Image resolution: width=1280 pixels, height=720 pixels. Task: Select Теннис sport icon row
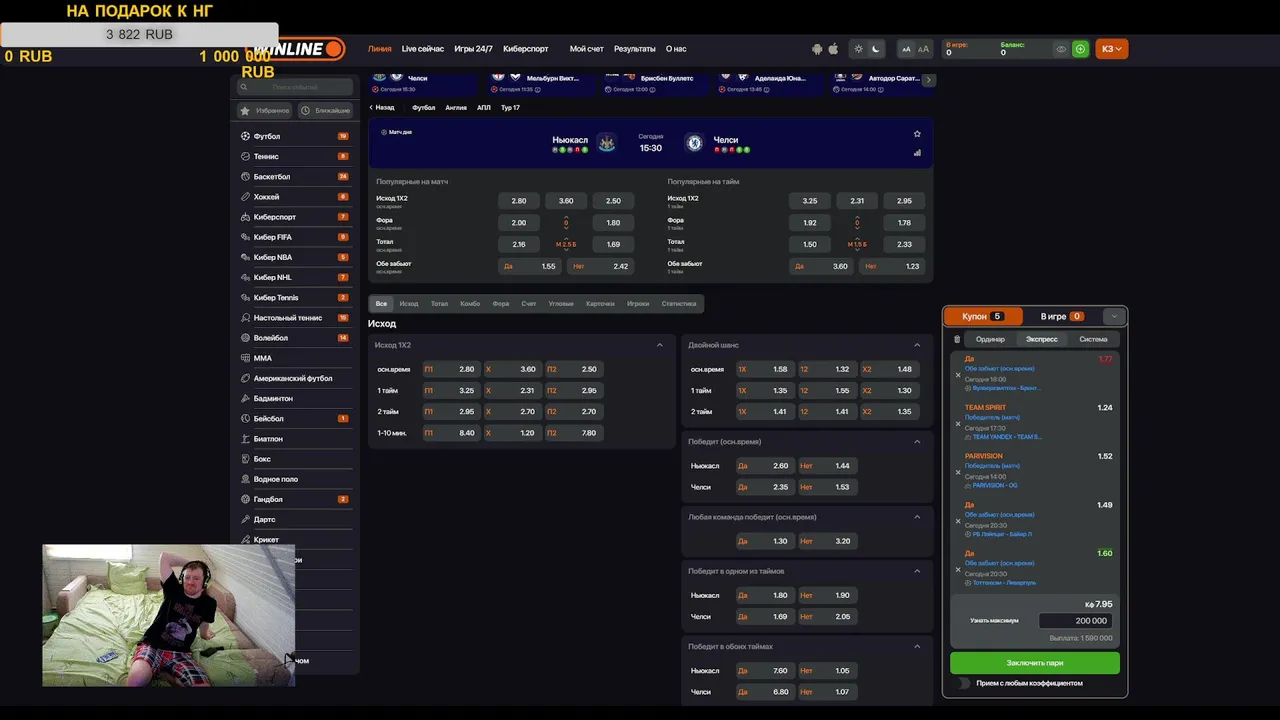[295, 156]
